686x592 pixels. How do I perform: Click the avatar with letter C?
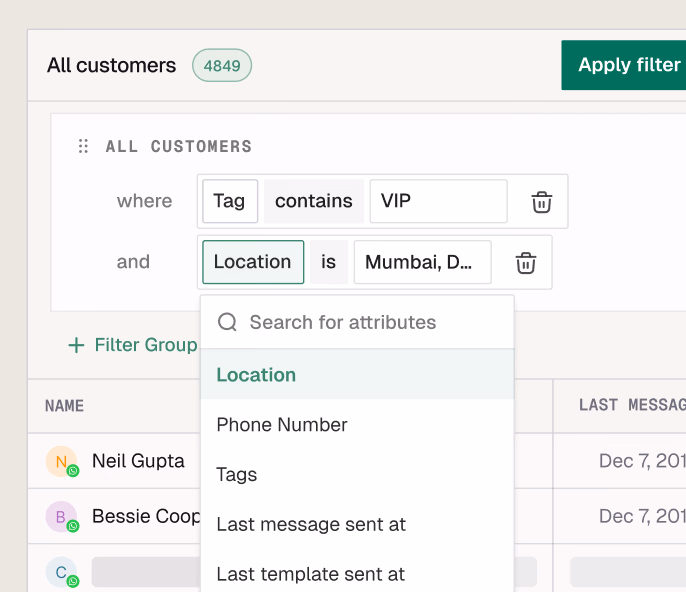point(60,572)
